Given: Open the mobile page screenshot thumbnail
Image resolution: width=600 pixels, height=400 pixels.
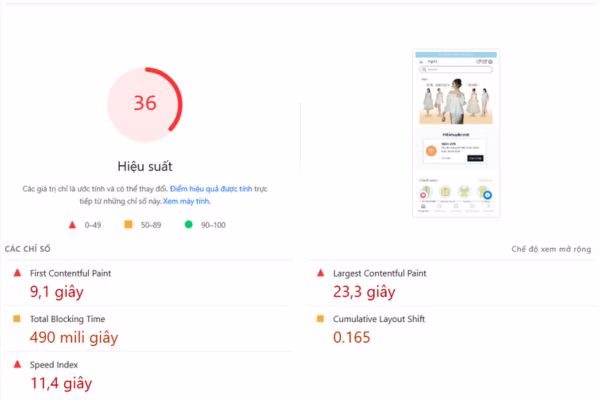Looking at the screenshot, I should click(x=456, y=133).
